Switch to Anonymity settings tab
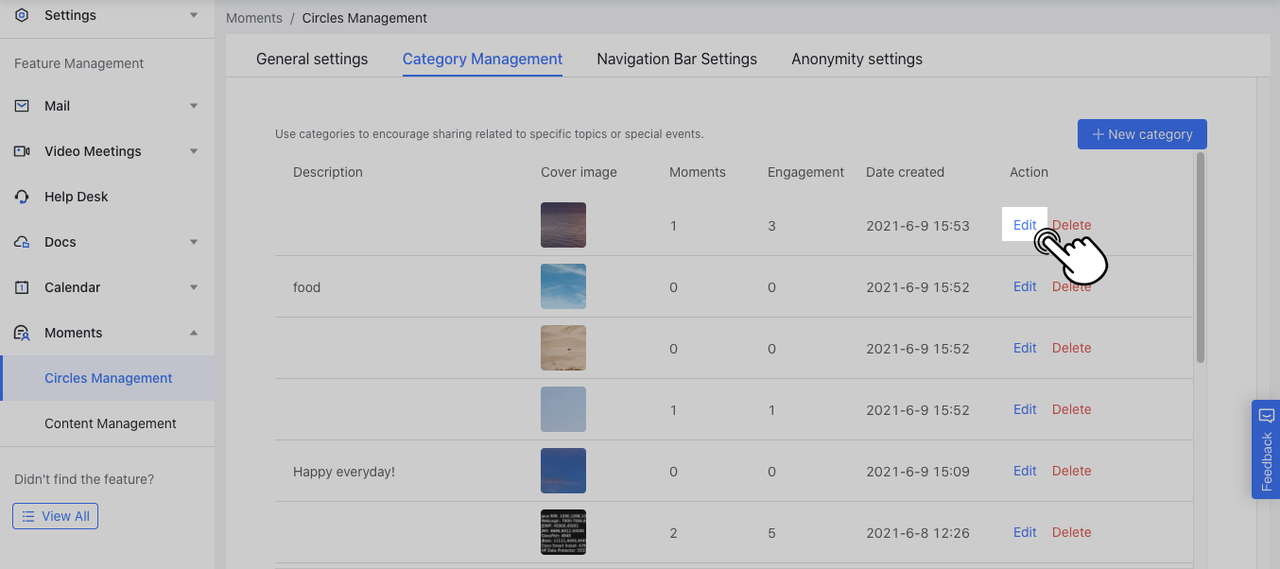Screen dimensions: 1280x569 coord(856,59)
